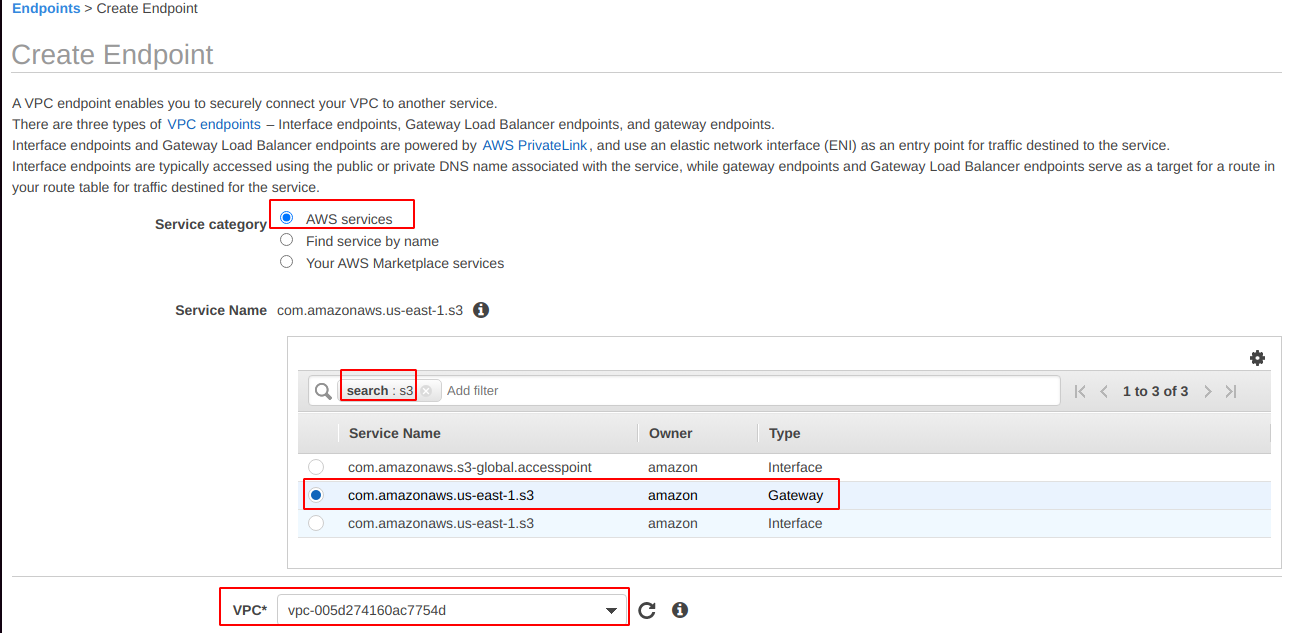1313x633 pixels.
Task: Click the service name value beside the Service Name label
Action: click(370, 310)
